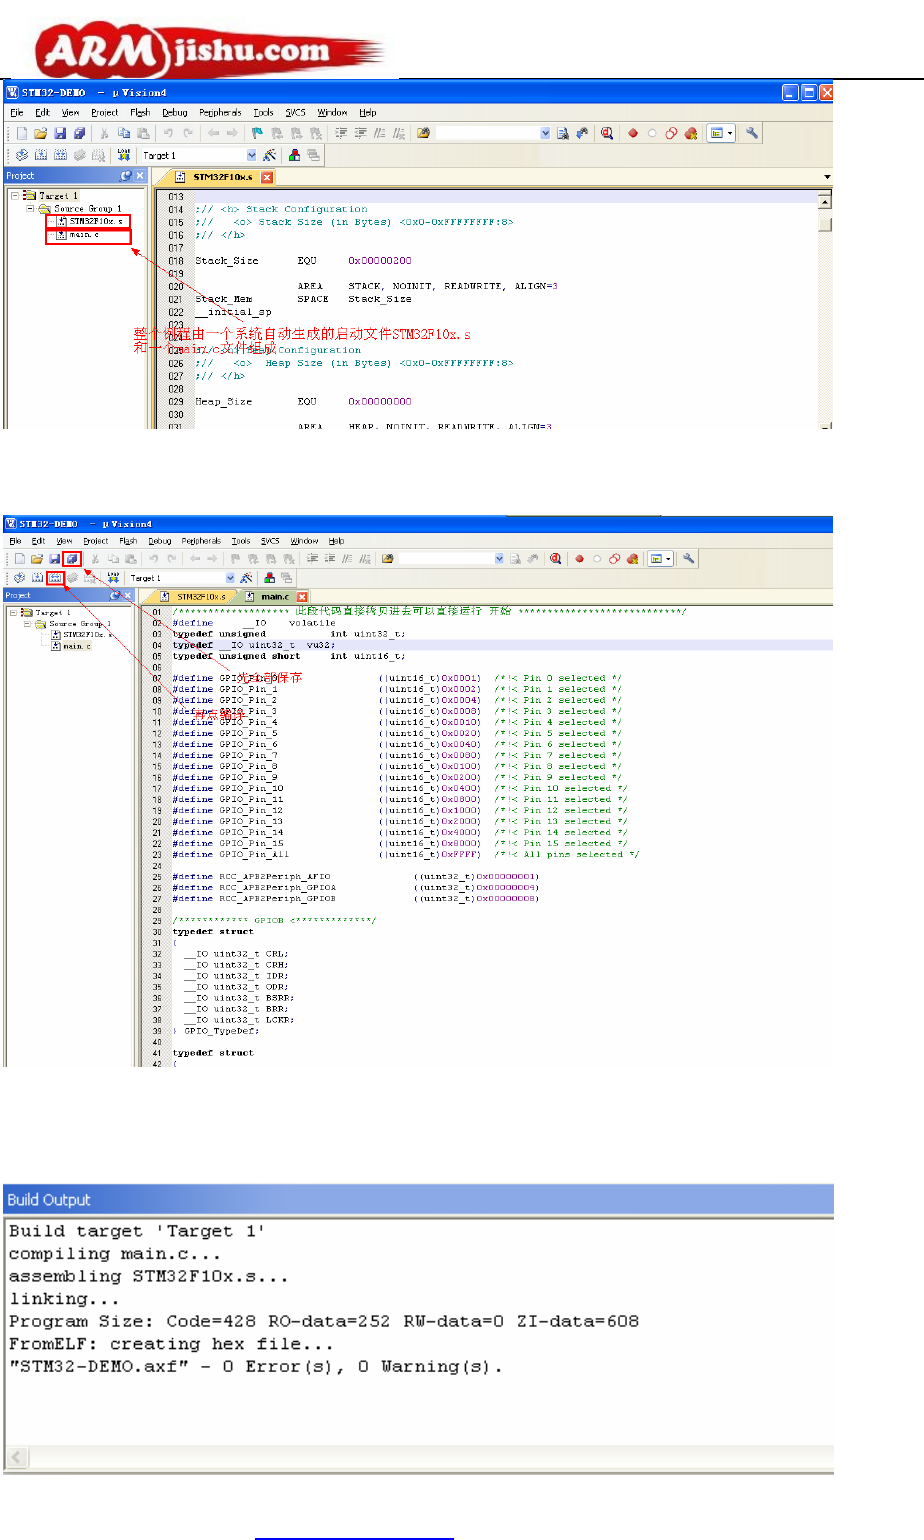Collapse Target 1 node in upper project tree

click(15, 196)
